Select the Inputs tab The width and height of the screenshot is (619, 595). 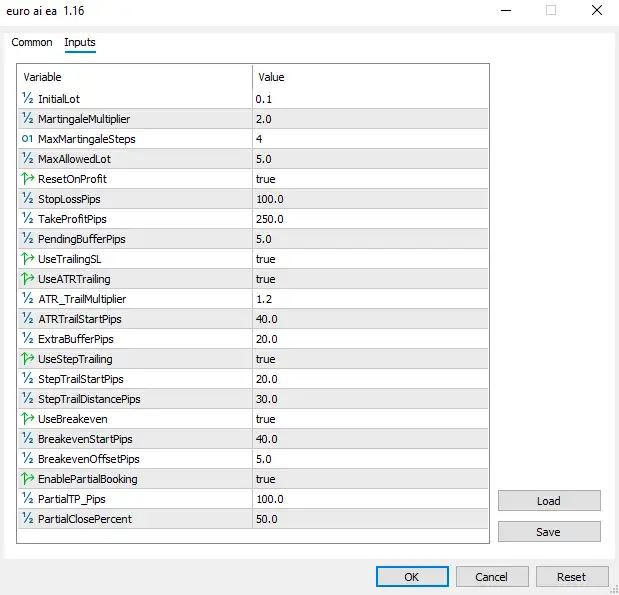pos(80,43)
